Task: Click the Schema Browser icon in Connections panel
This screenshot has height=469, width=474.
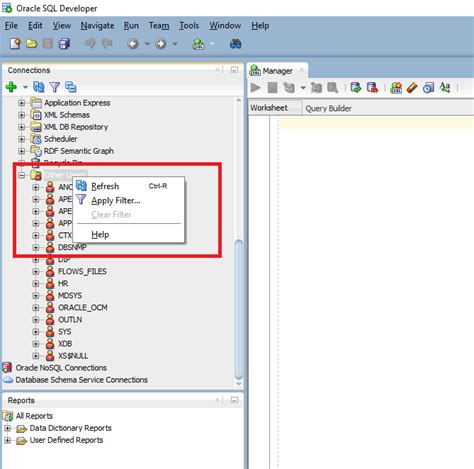Action: (71, 87)
